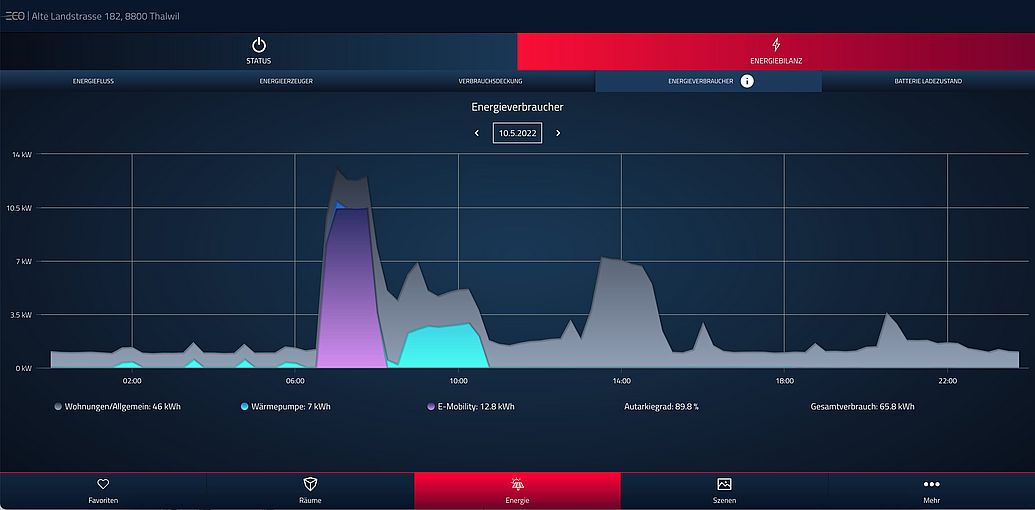Open the date picker showing 10.5.2022

[517, 133]
